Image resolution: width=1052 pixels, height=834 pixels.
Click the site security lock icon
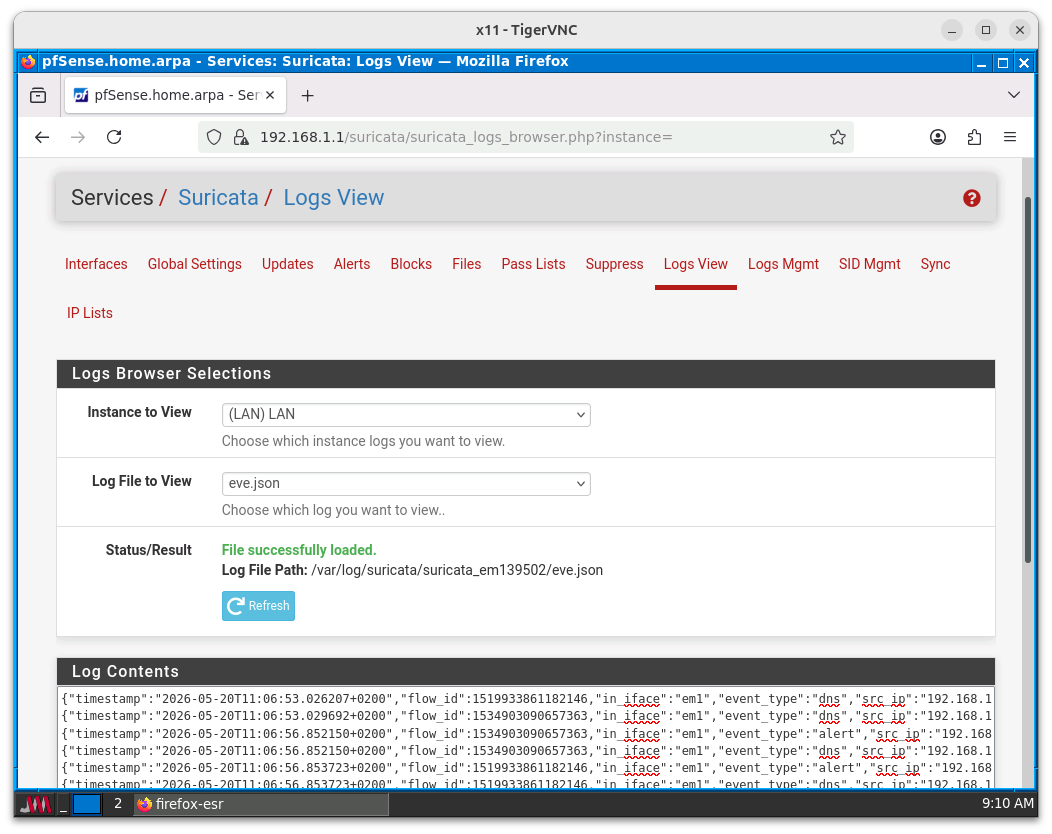(240, 137)
